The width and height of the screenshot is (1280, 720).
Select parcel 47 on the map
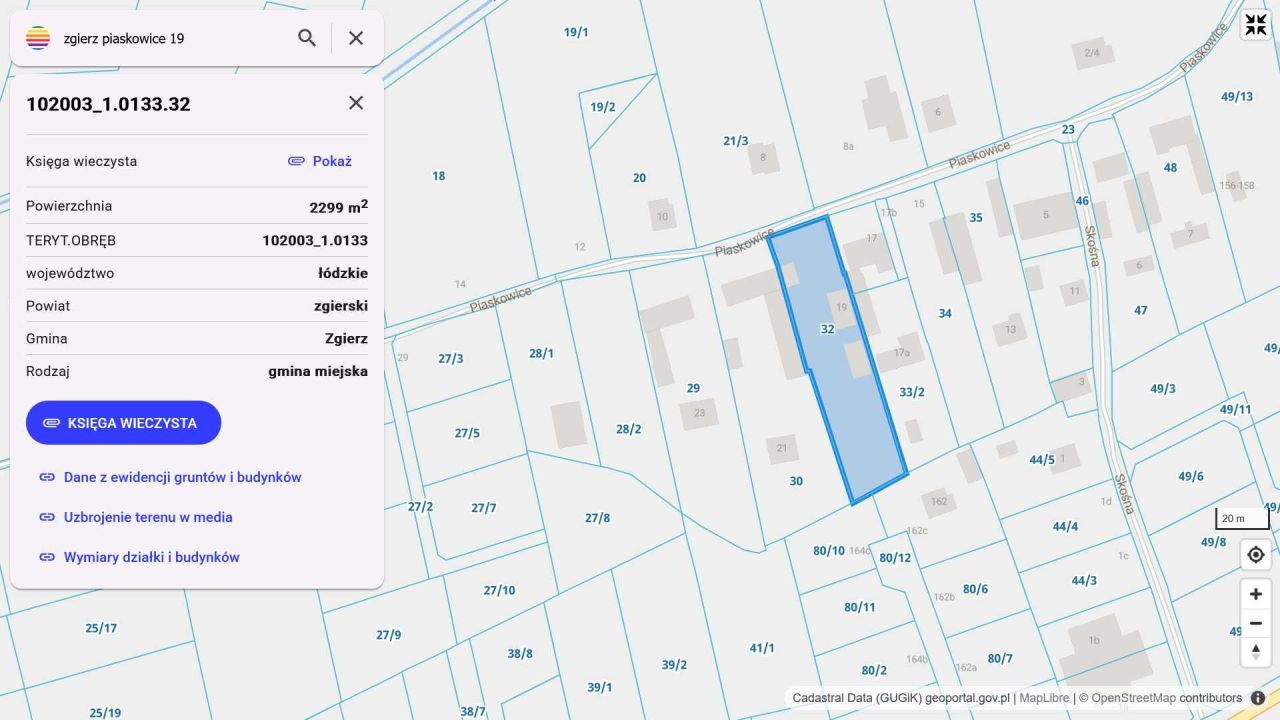[1141, 310]
